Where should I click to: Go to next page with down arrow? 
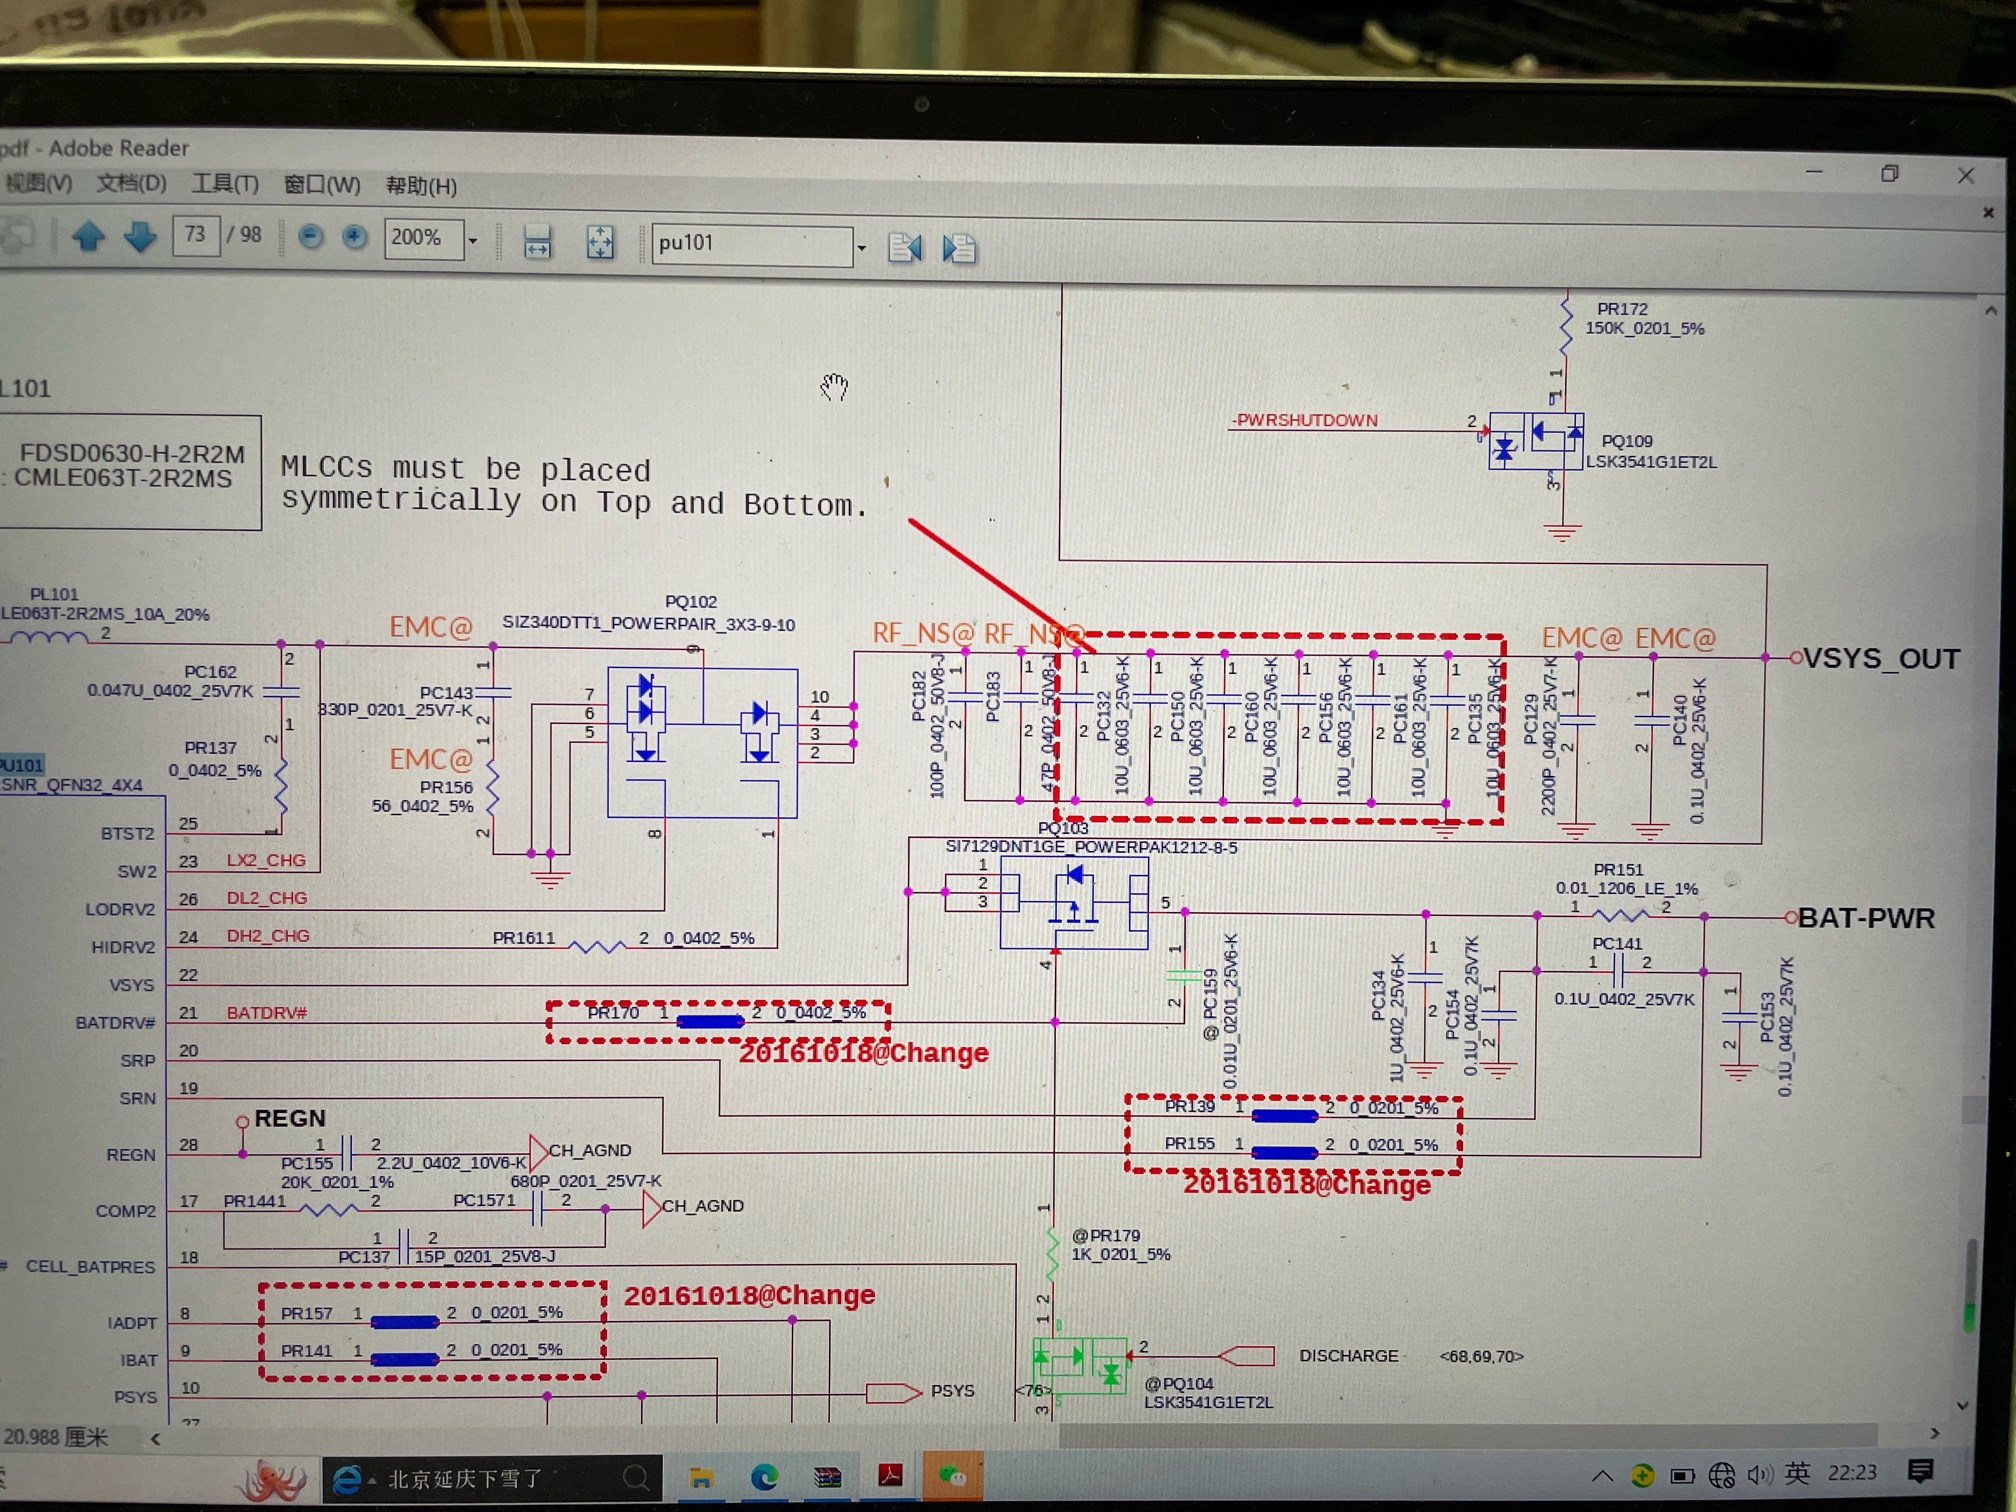[x=140, y=237]
